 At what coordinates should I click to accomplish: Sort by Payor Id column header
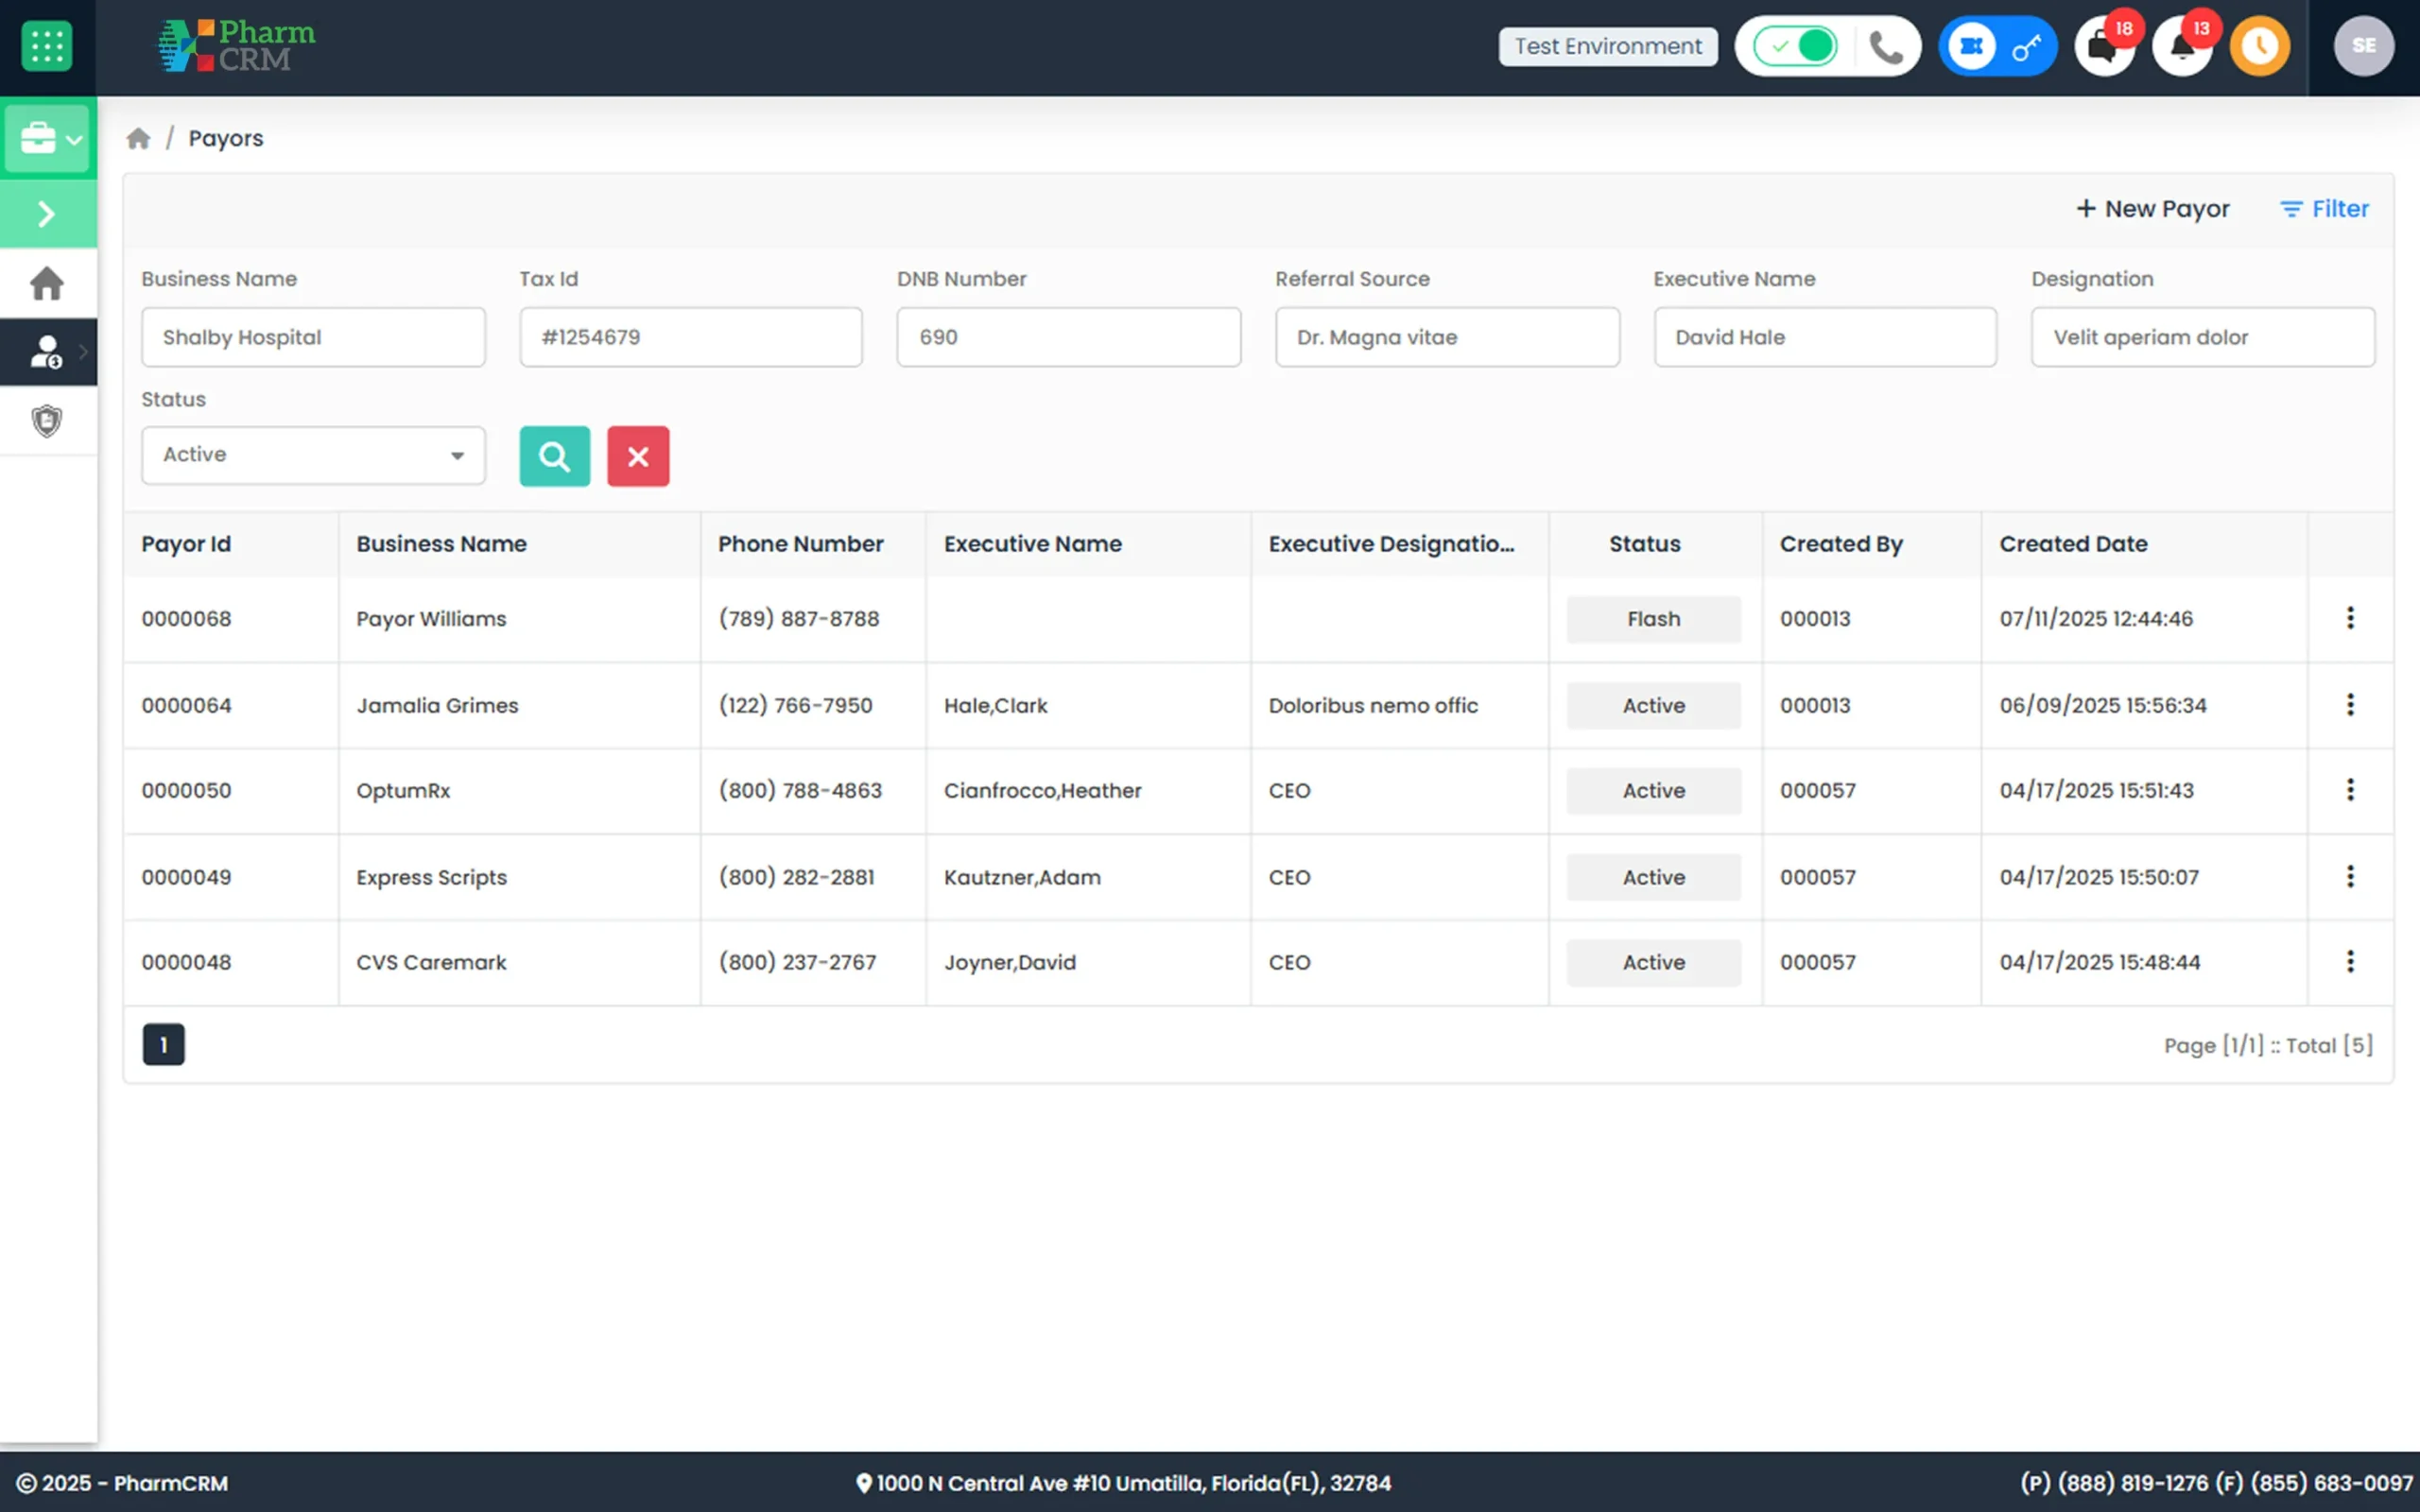pos(186,544)
